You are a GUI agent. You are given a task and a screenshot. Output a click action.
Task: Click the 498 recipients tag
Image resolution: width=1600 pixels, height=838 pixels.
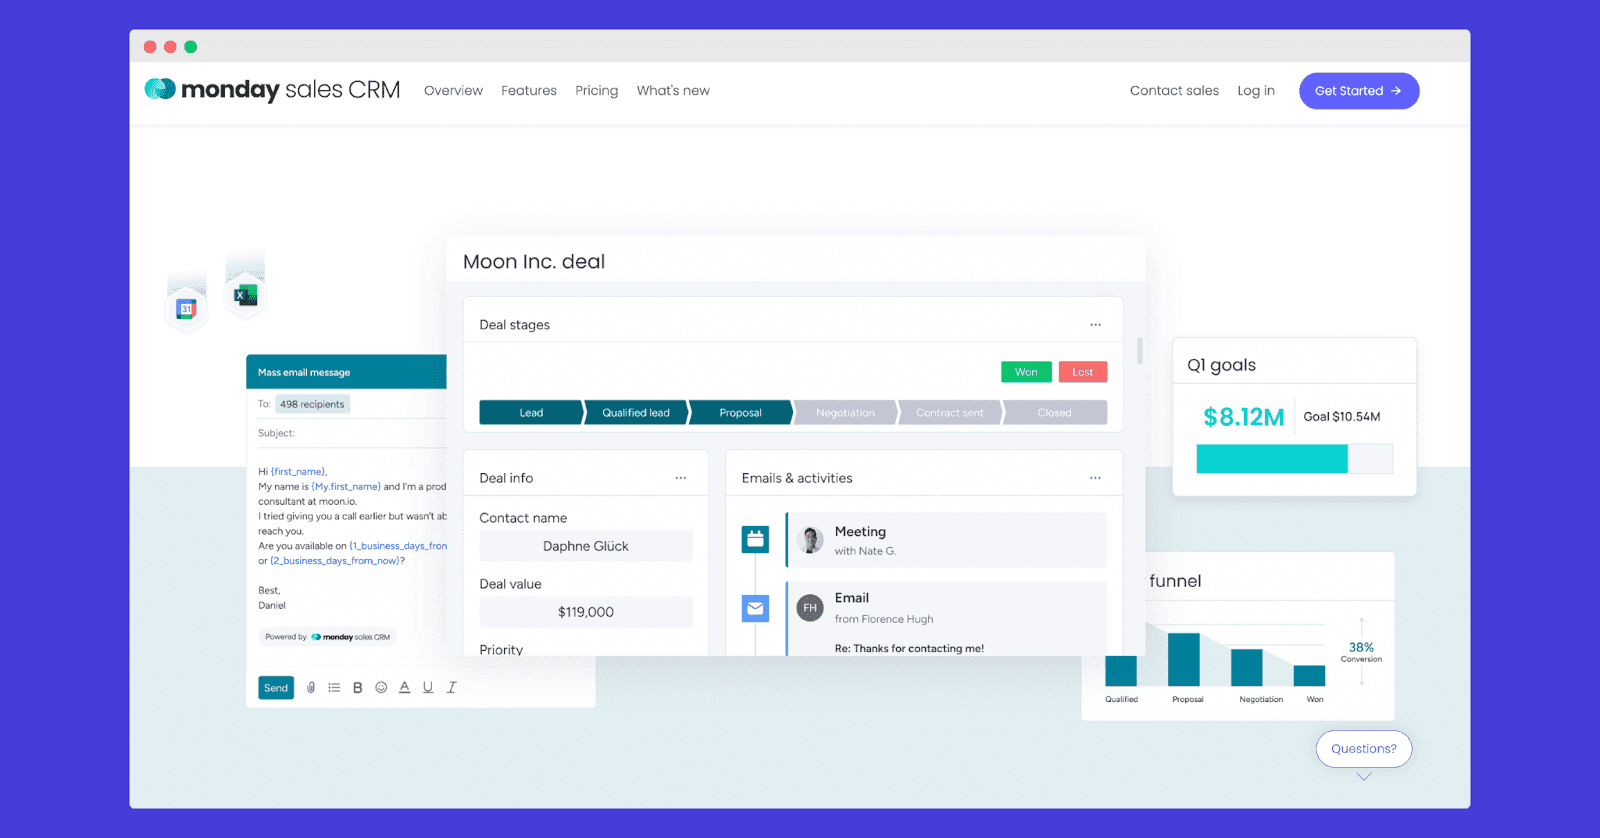click(x=312, y=404)
